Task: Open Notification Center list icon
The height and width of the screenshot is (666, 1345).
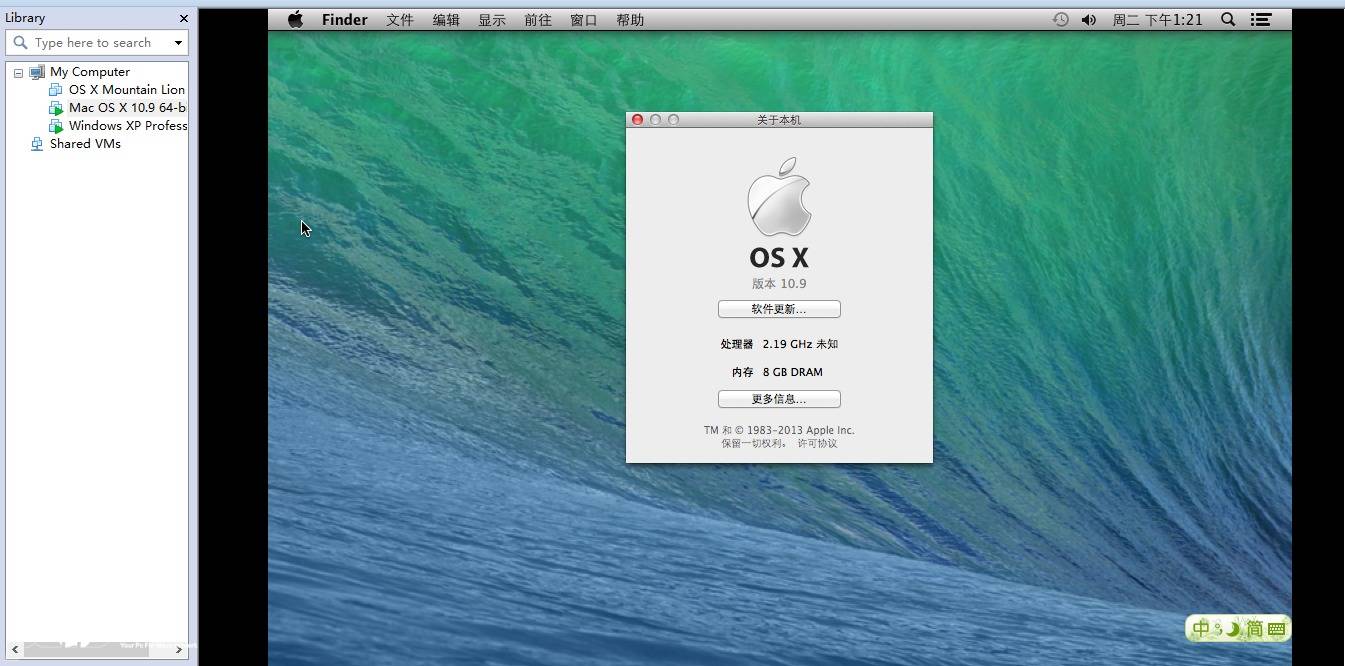Action: tap(1262, 20)
